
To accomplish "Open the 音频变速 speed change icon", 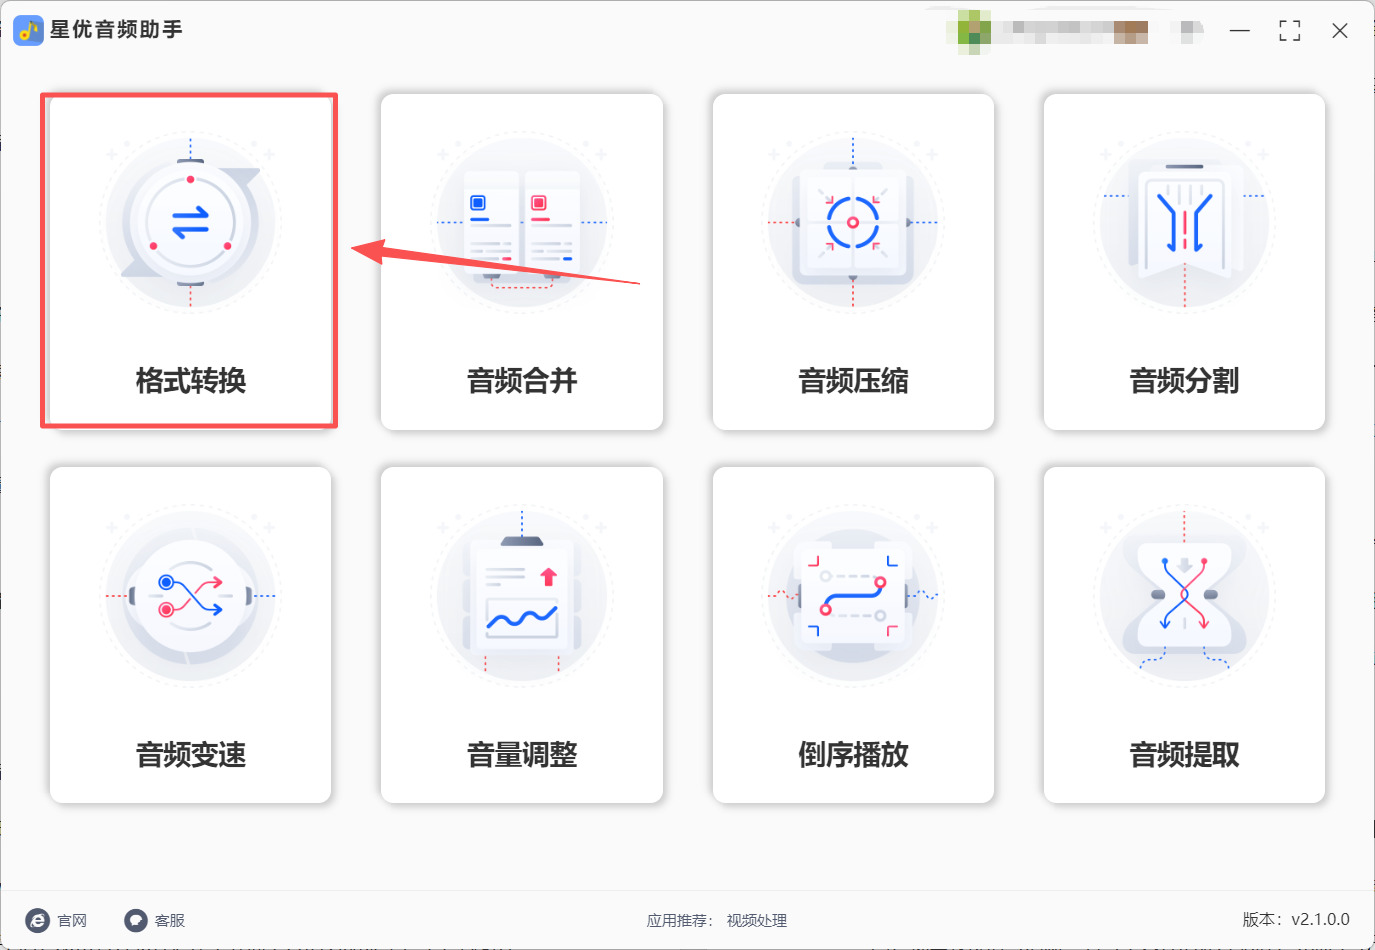I will [190, 596].
